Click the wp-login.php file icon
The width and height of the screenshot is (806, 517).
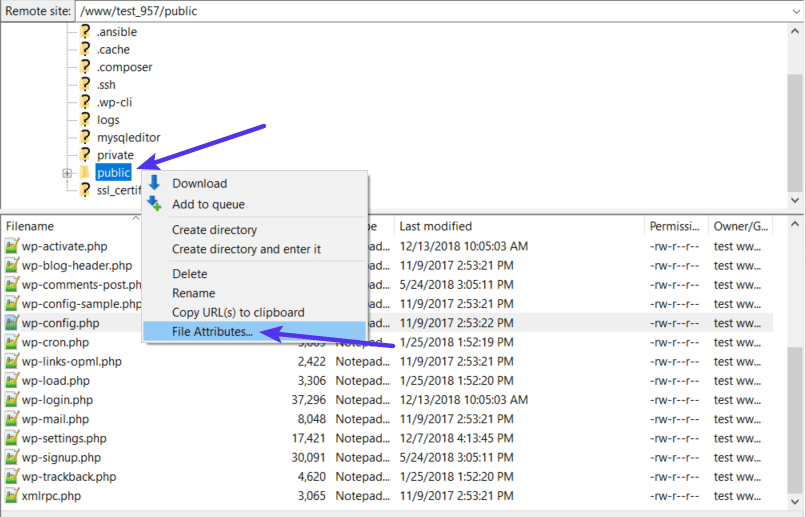pyautogui.click(x=12, y=400)
